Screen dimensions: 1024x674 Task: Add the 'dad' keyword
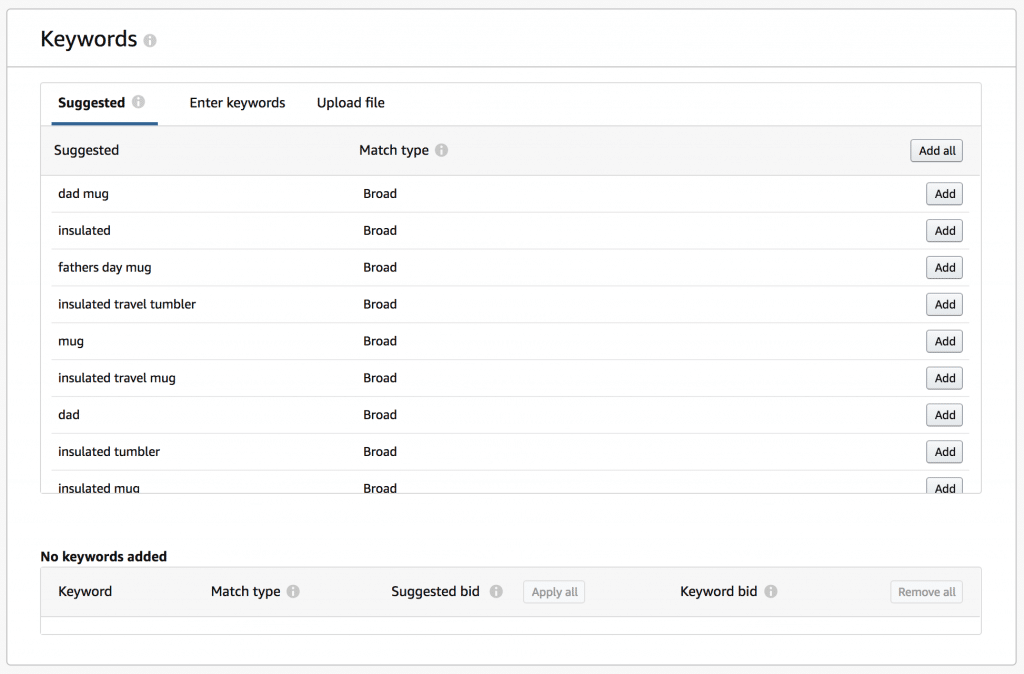pos(944,415)
